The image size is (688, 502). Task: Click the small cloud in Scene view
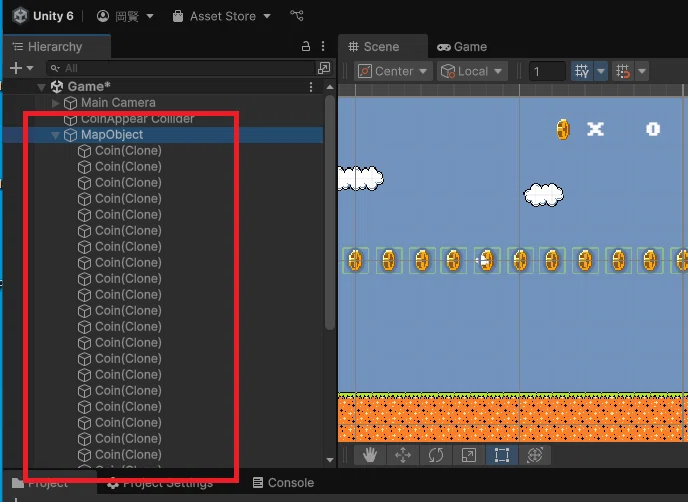(544, 195)
